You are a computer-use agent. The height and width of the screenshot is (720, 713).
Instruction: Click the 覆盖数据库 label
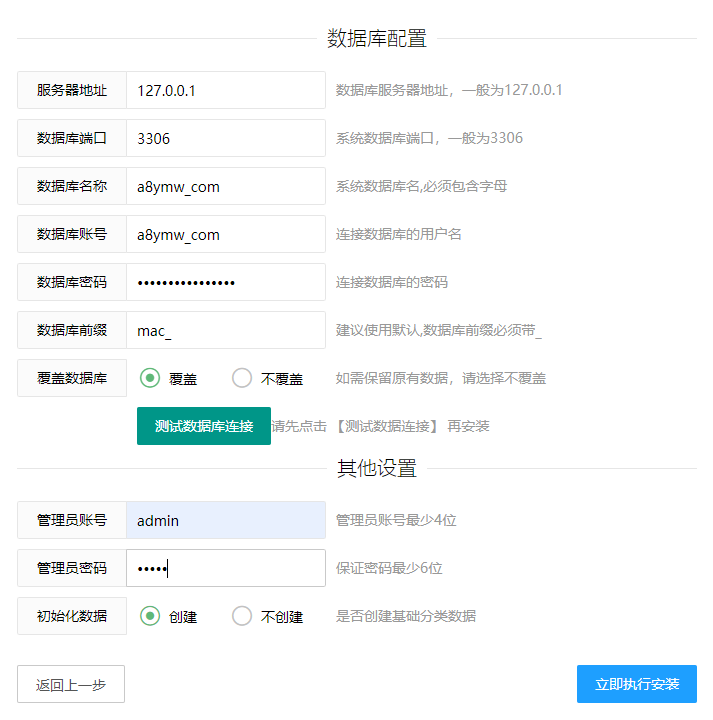coord(72,378)
